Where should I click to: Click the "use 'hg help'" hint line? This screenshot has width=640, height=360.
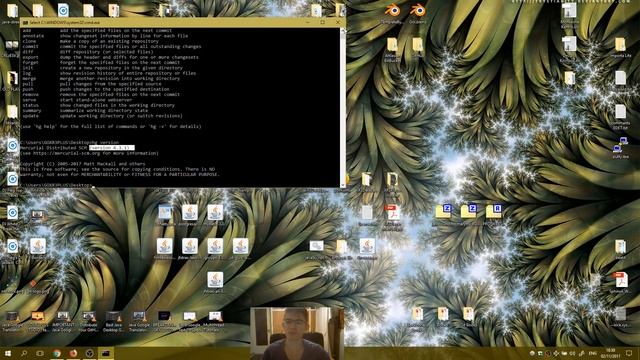click(111, 127)
